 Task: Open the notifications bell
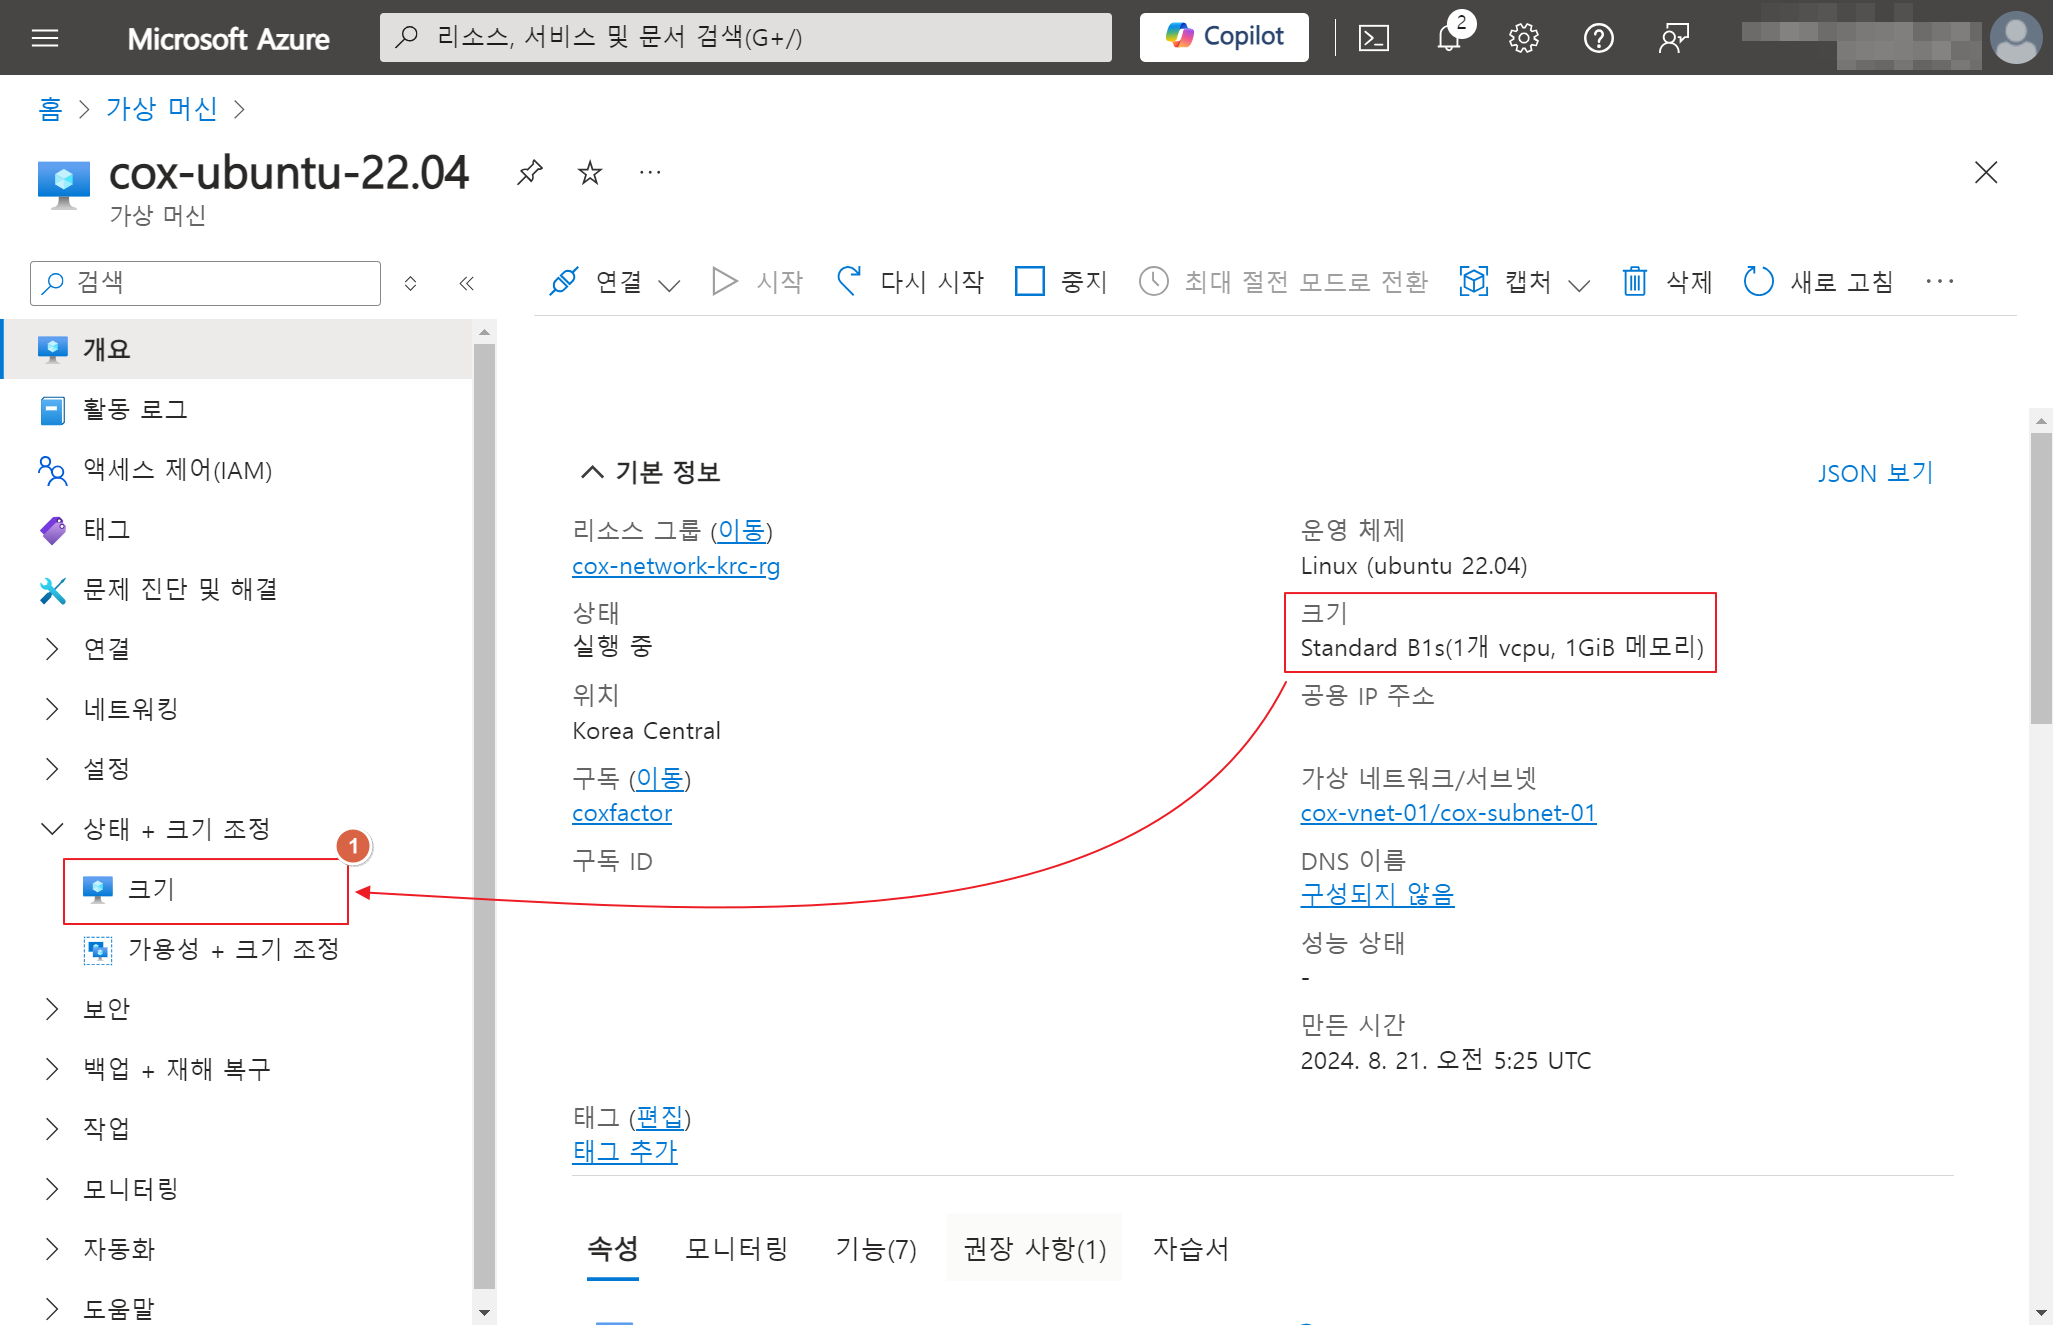[1449, 38]
